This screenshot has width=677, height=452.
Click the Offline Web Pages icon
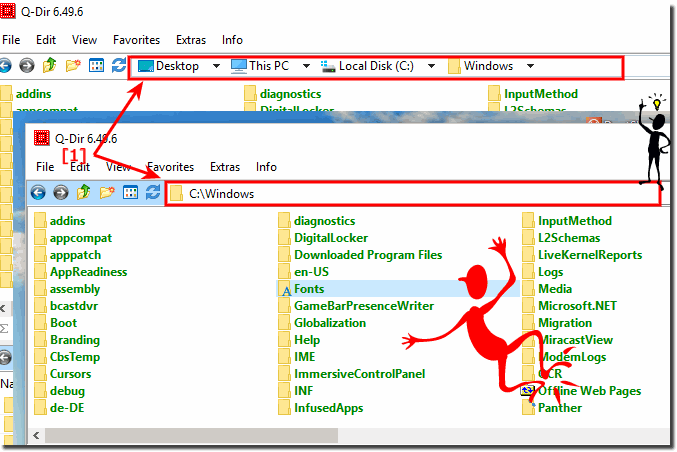pyautogui.click(x=528, y=391)
